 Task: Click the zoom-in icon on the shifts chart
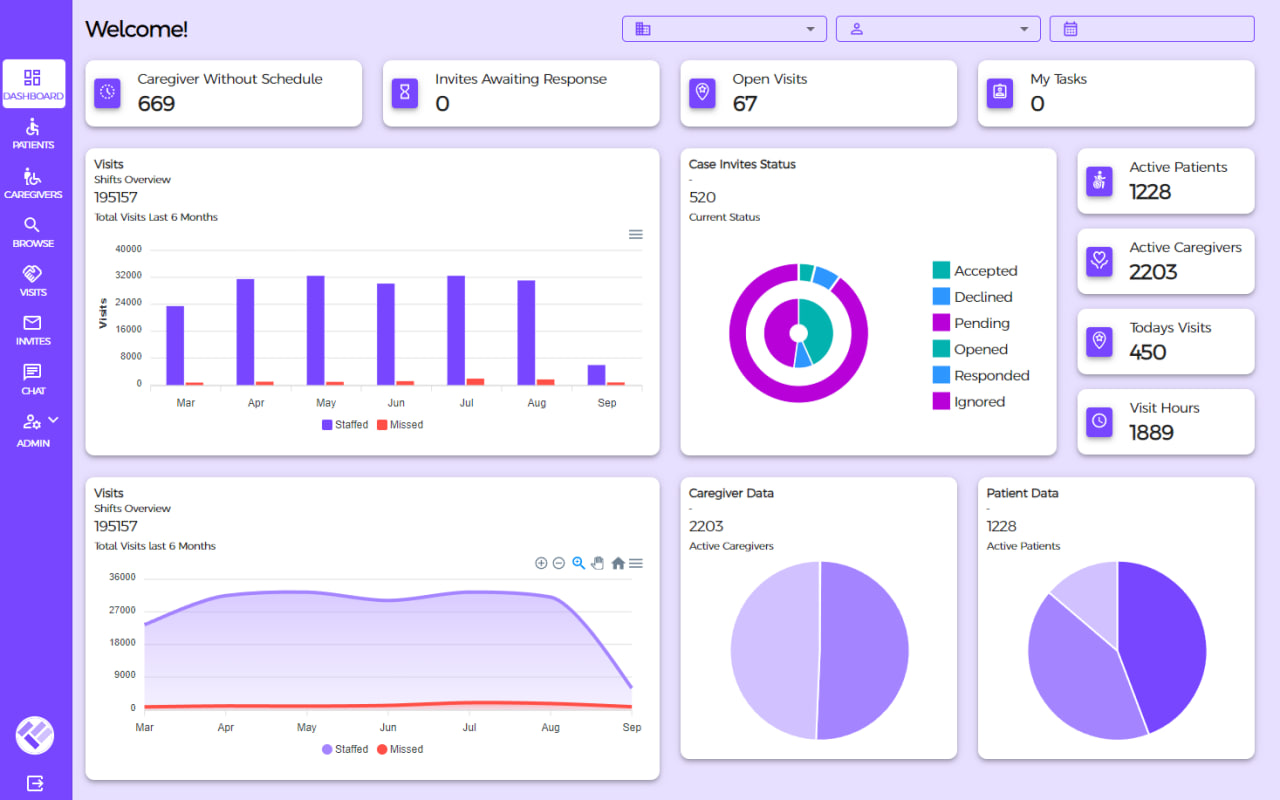point(541,563)
